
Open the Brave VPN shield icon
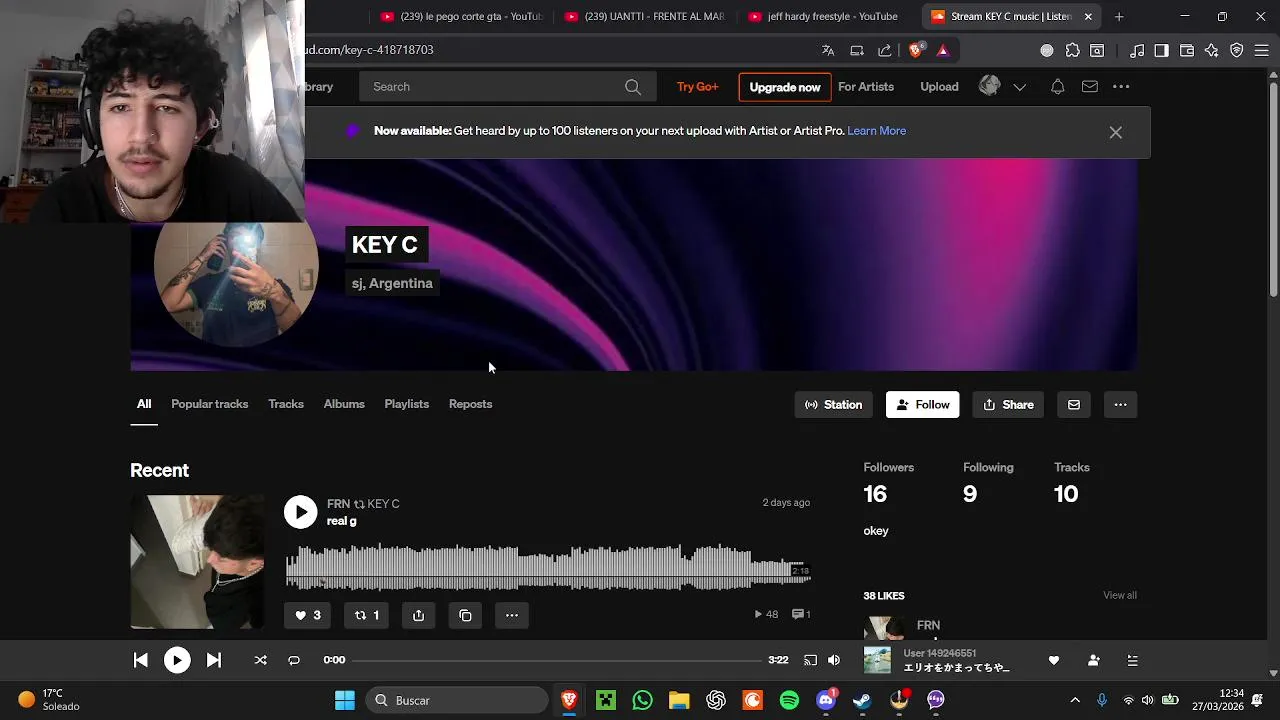click(x=1237, y=50)
